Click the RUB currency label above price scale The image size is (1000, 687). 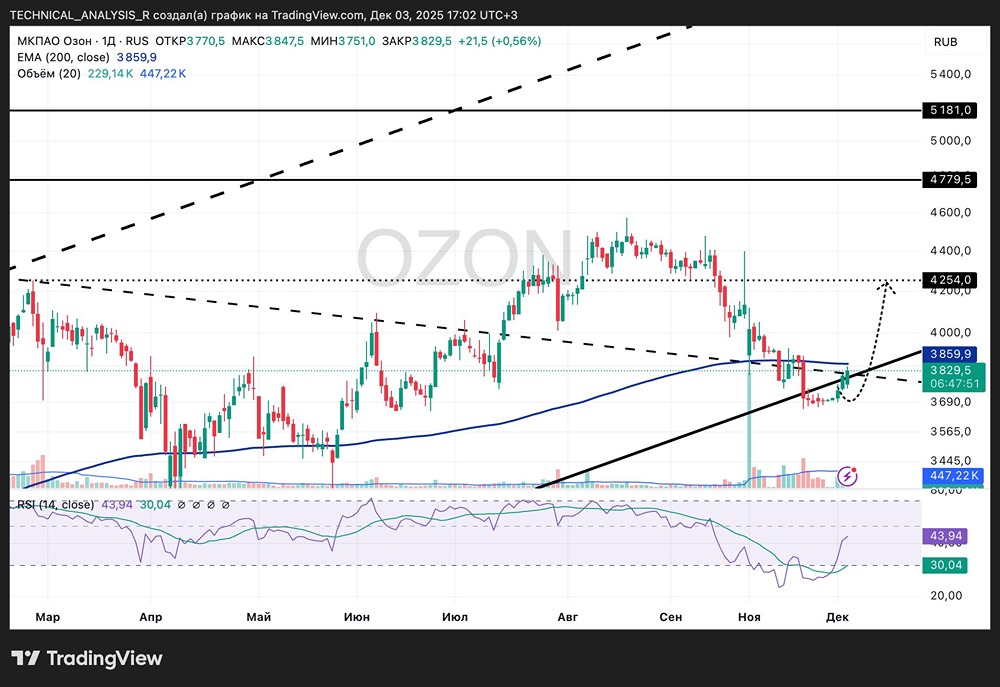click(x=944, y=42)
